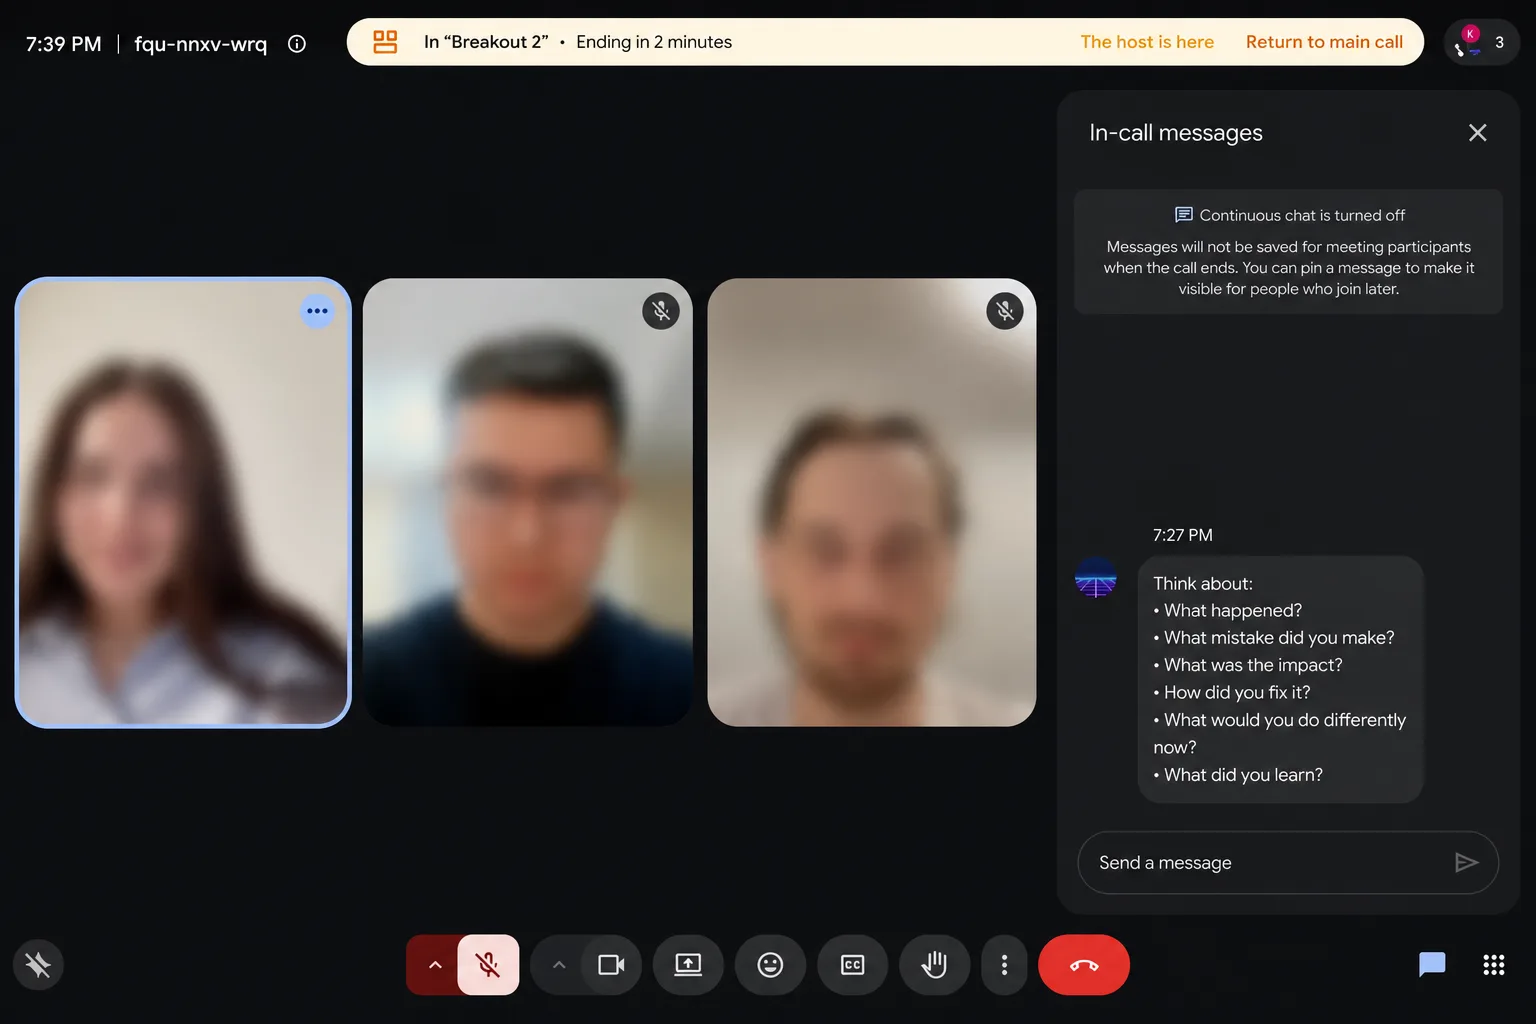Leave the call
Screen dimensions: 1536x1024
1084,965
